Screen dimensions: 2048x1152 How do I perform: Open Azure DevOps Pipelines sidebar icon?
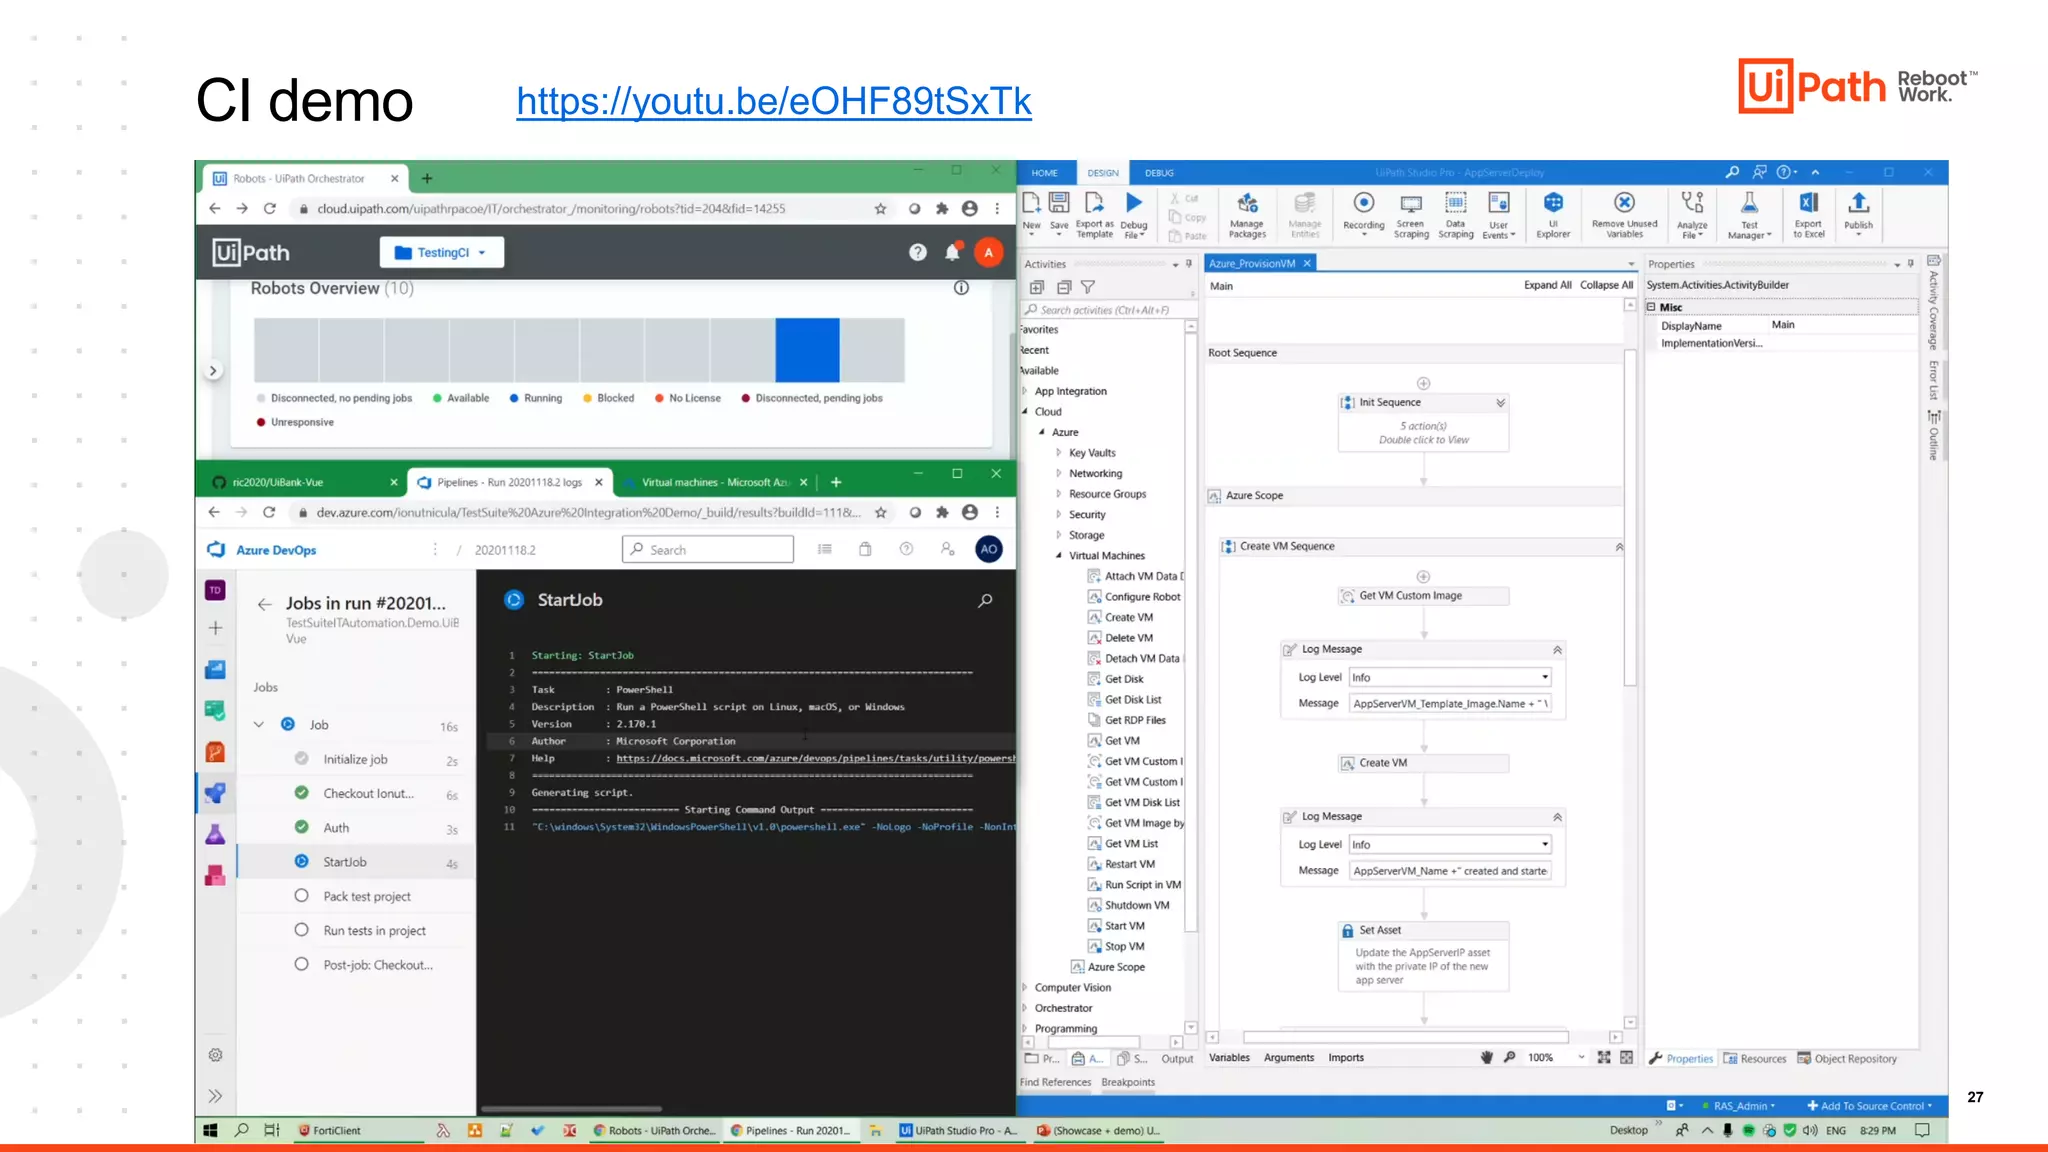tap(215, 794)
